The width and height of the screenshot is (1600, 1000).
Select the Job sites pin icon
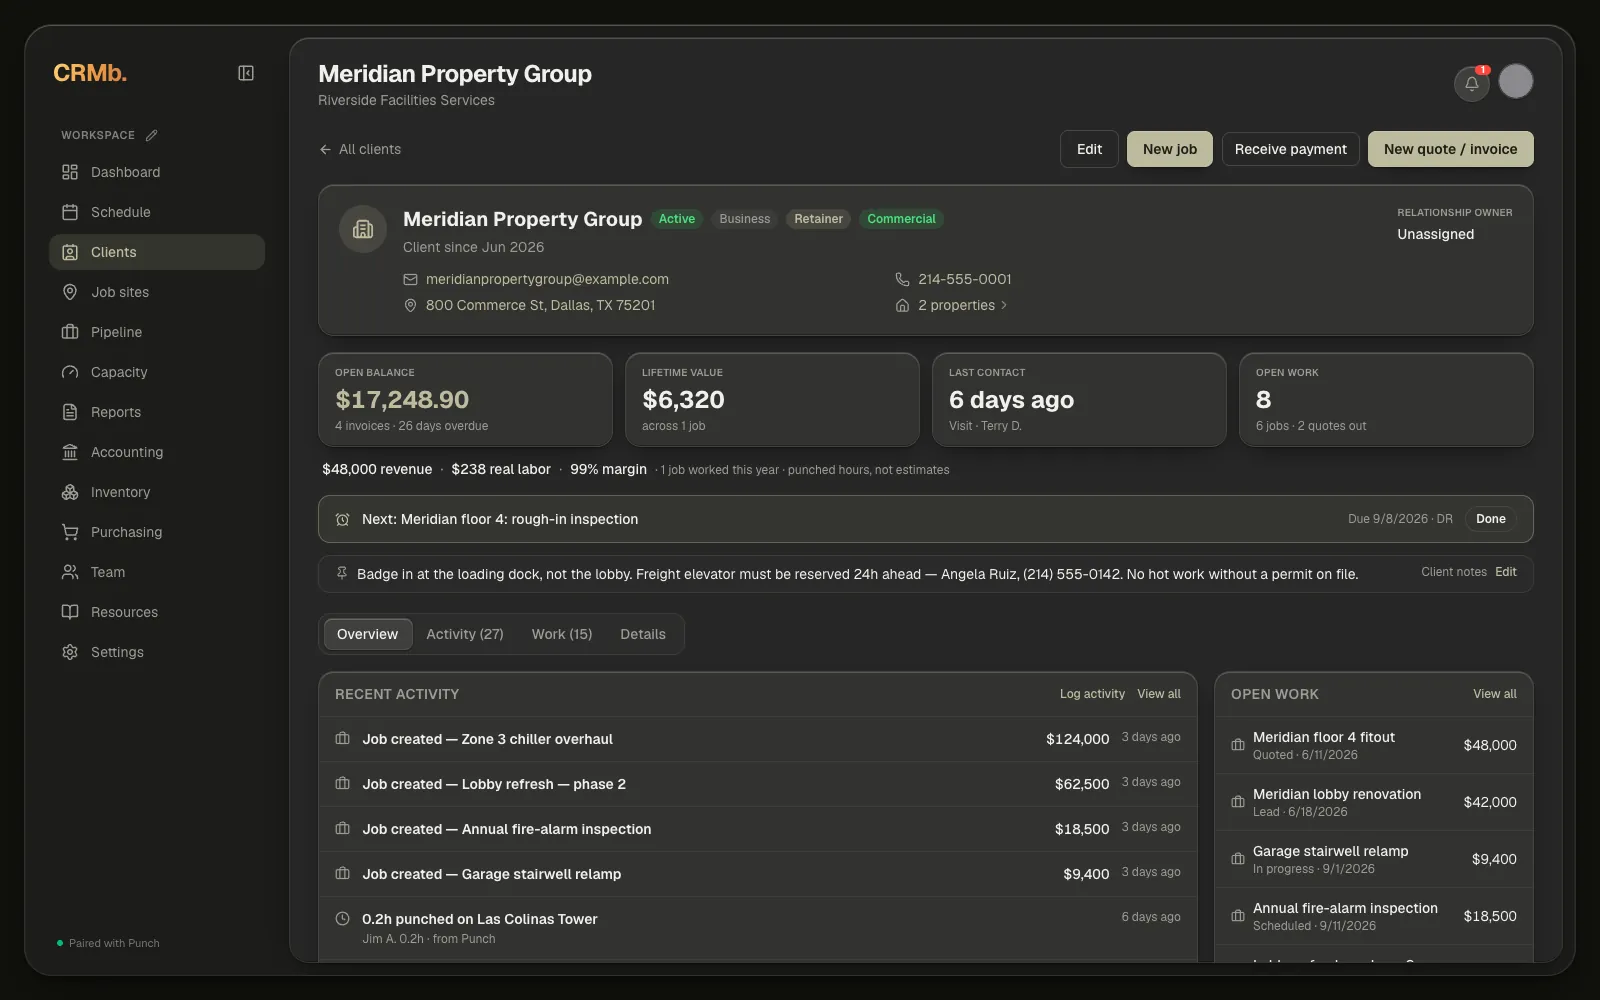(70, 292)
